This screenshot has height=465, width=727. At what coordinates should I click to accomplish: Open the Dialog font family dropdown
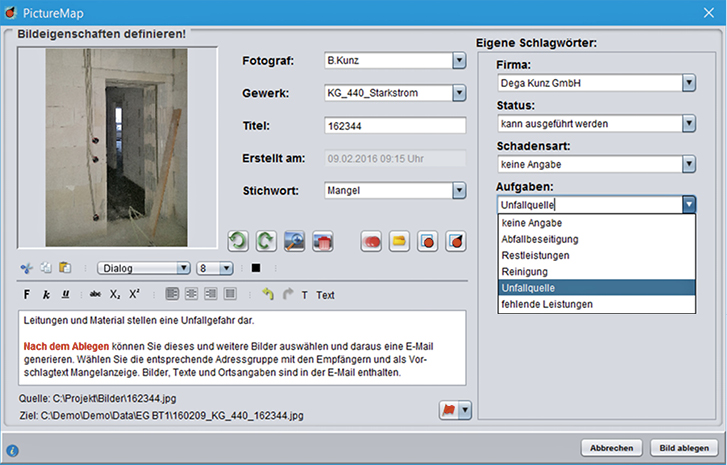tap(184, 268)
